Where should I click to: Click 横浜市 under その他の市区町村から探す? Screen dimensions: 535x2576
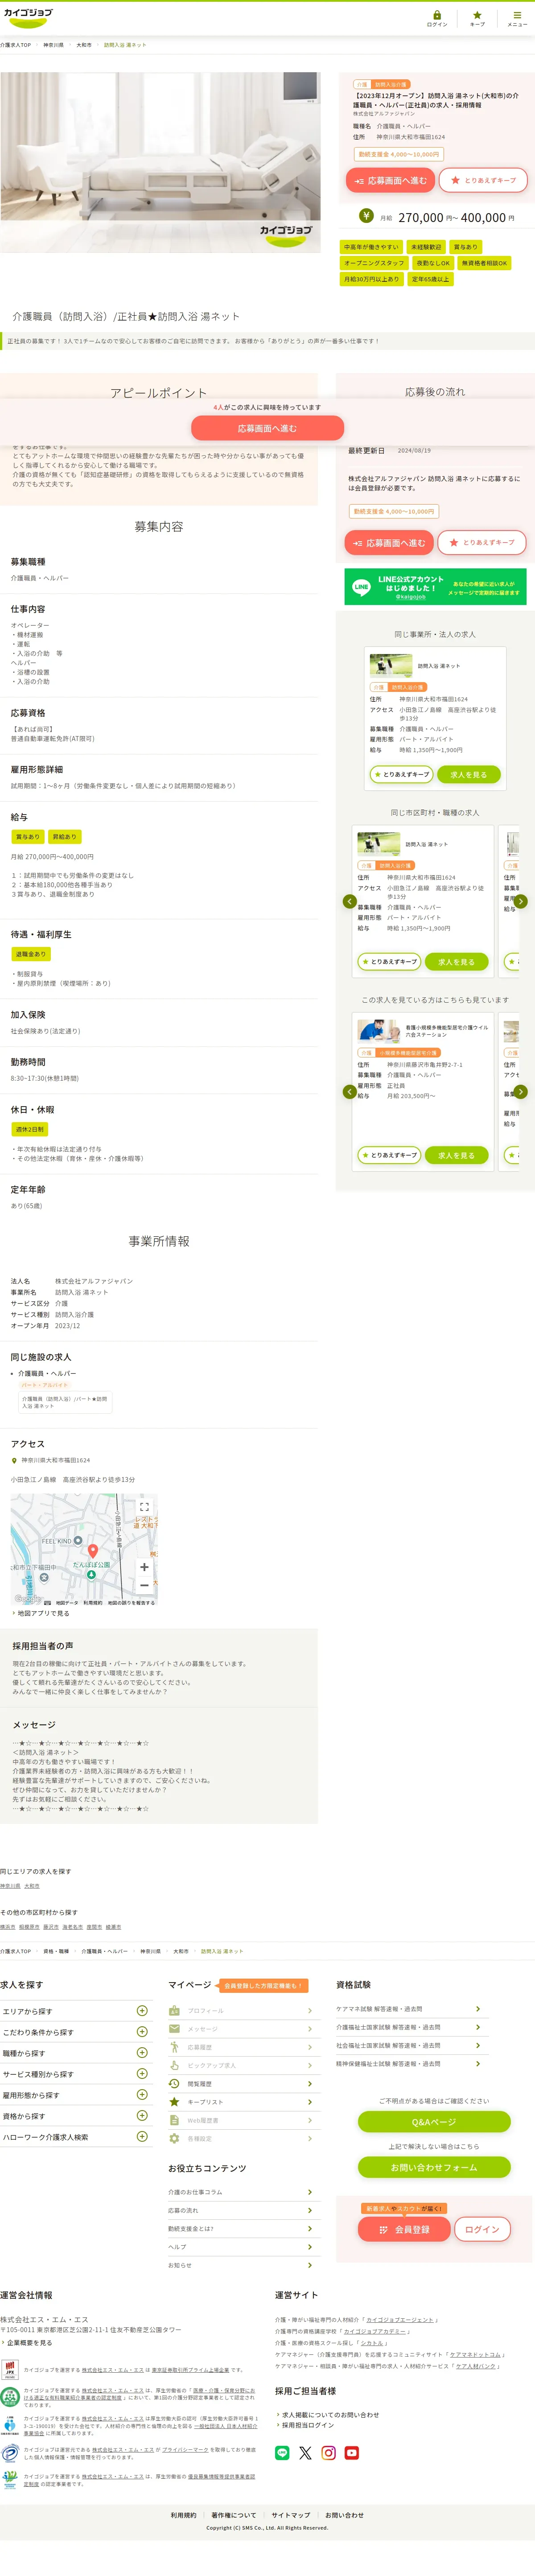click(x=8, y=1926)
